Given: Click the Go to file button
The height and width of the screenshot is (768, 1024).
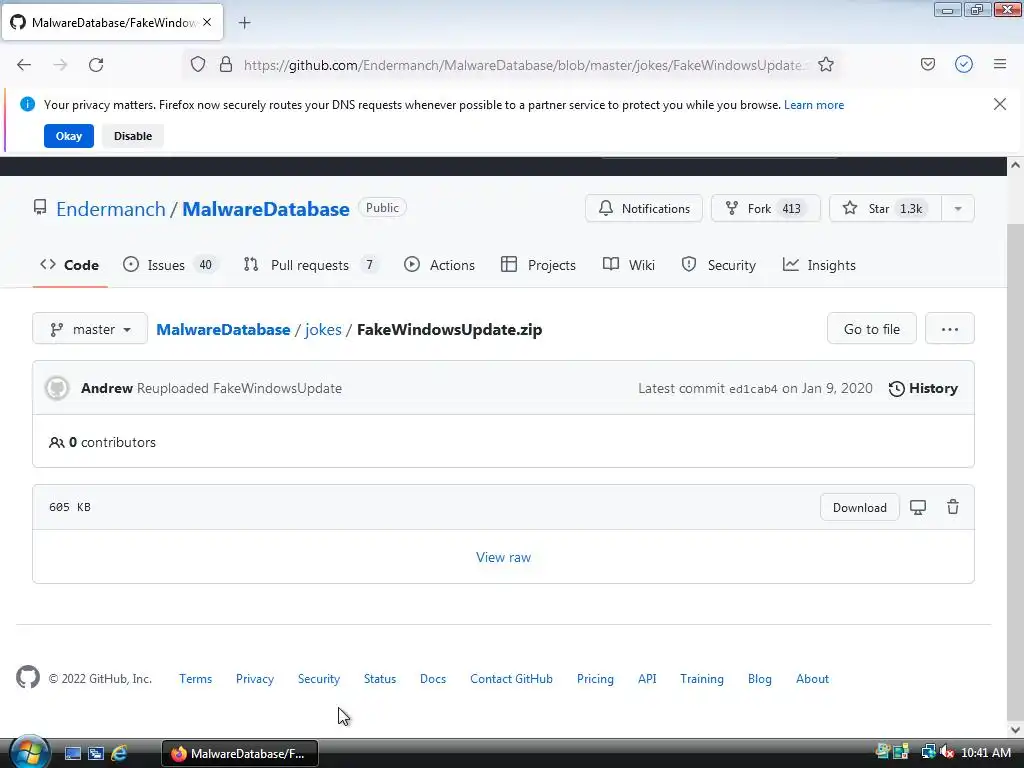Looking at the screenshot, I should pos(872,328).
